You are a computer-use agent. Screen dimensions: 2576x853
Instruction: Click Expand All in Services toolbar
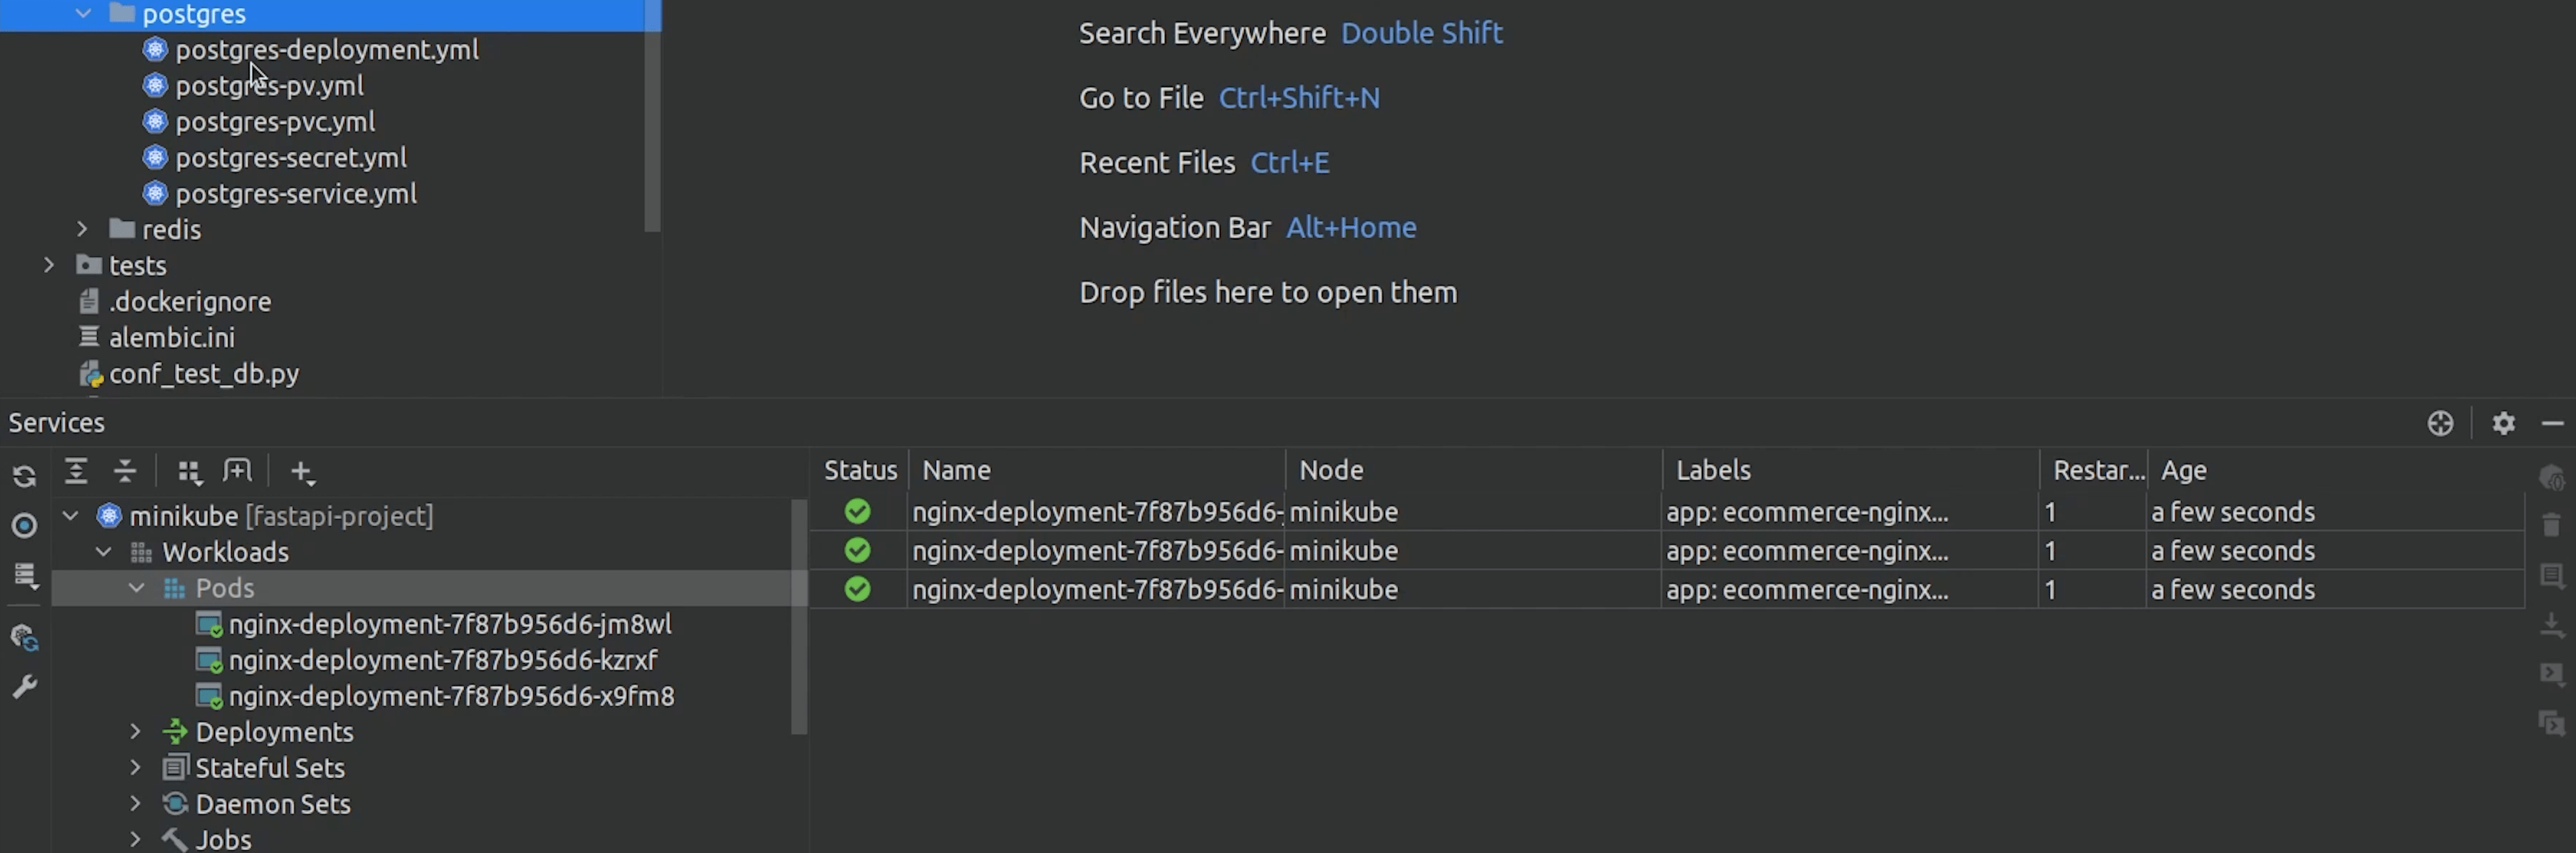[76, 471]
